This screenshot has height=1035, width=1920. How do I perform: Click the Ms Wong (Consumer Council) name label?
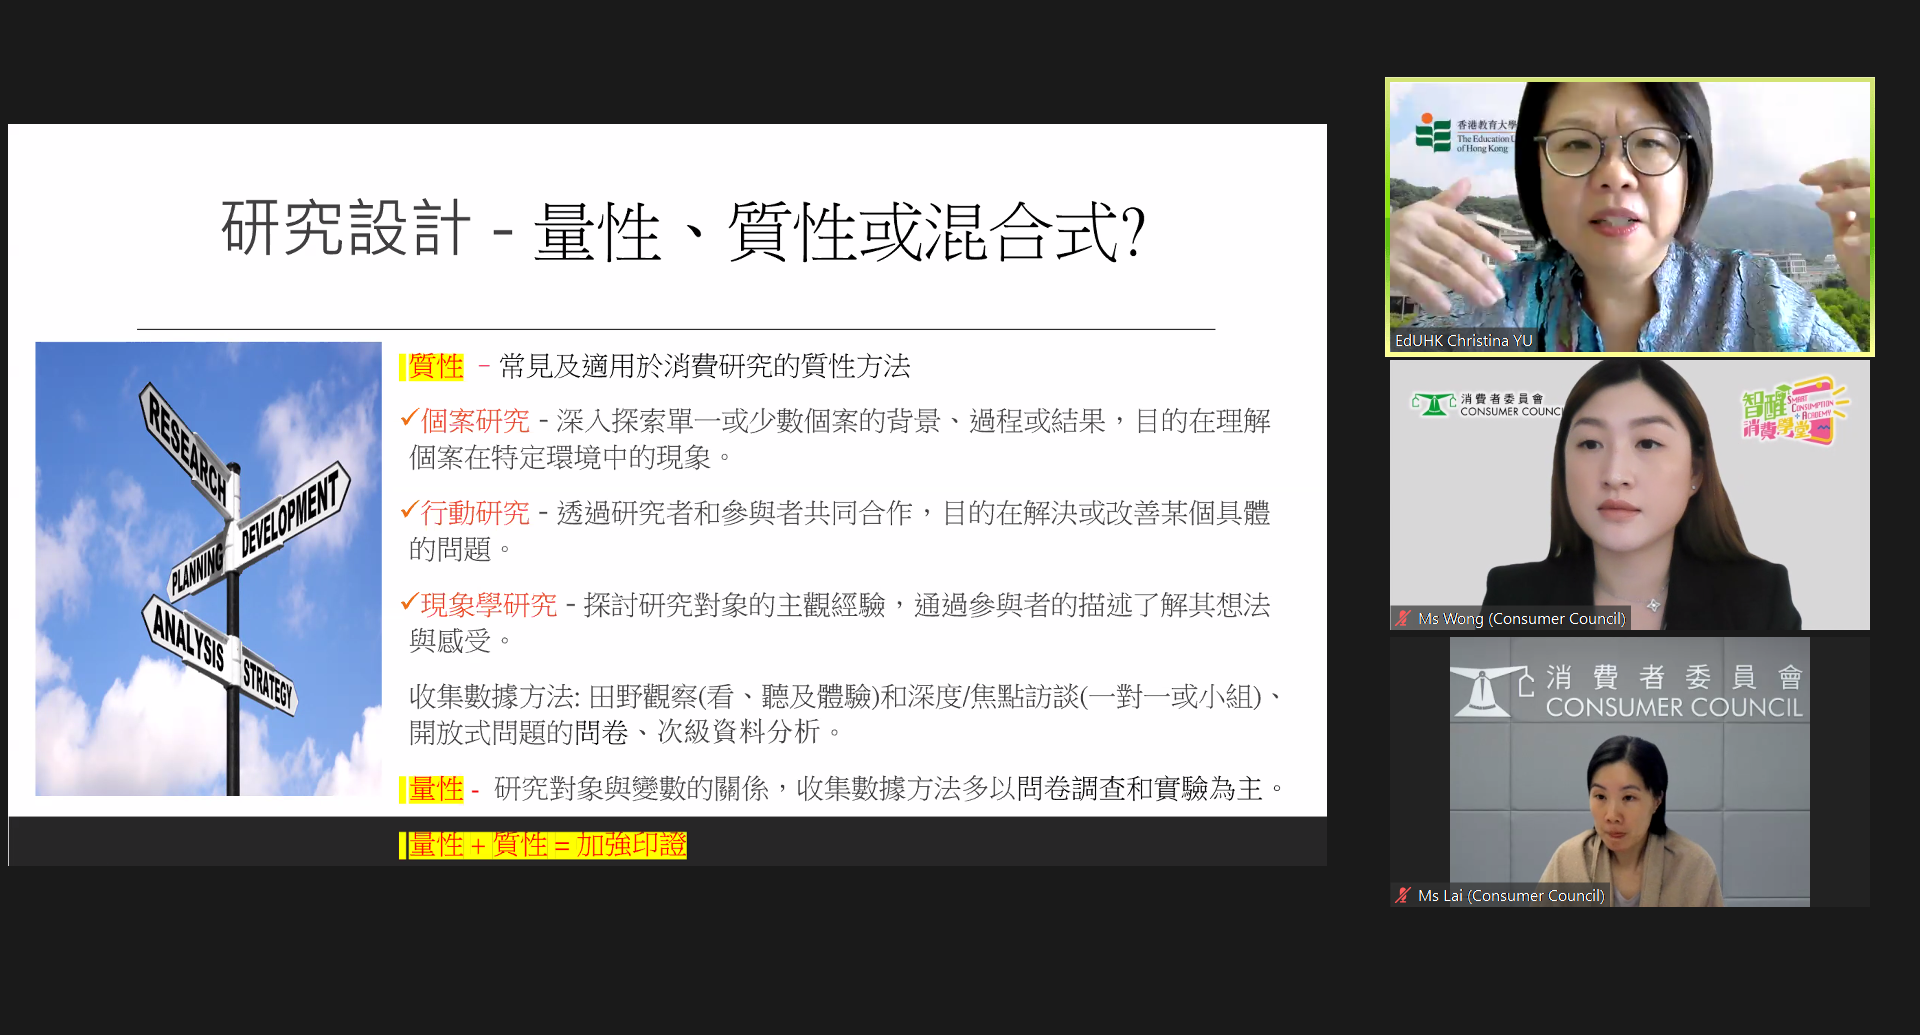tap(1521, 619)
